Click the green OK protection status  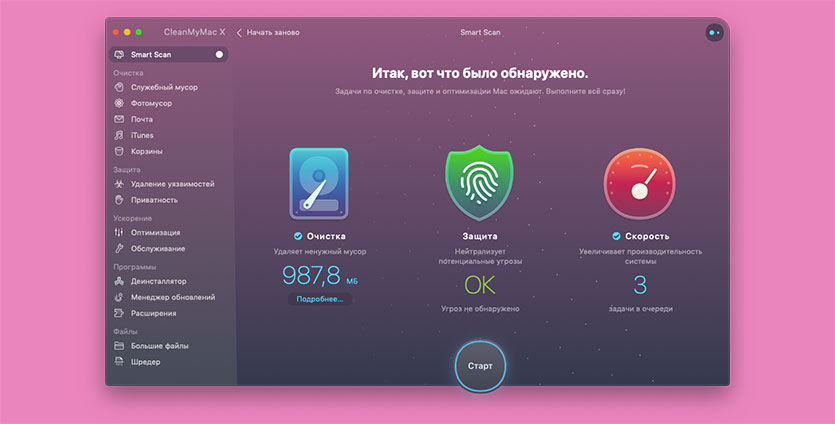(x=480, y=285)
